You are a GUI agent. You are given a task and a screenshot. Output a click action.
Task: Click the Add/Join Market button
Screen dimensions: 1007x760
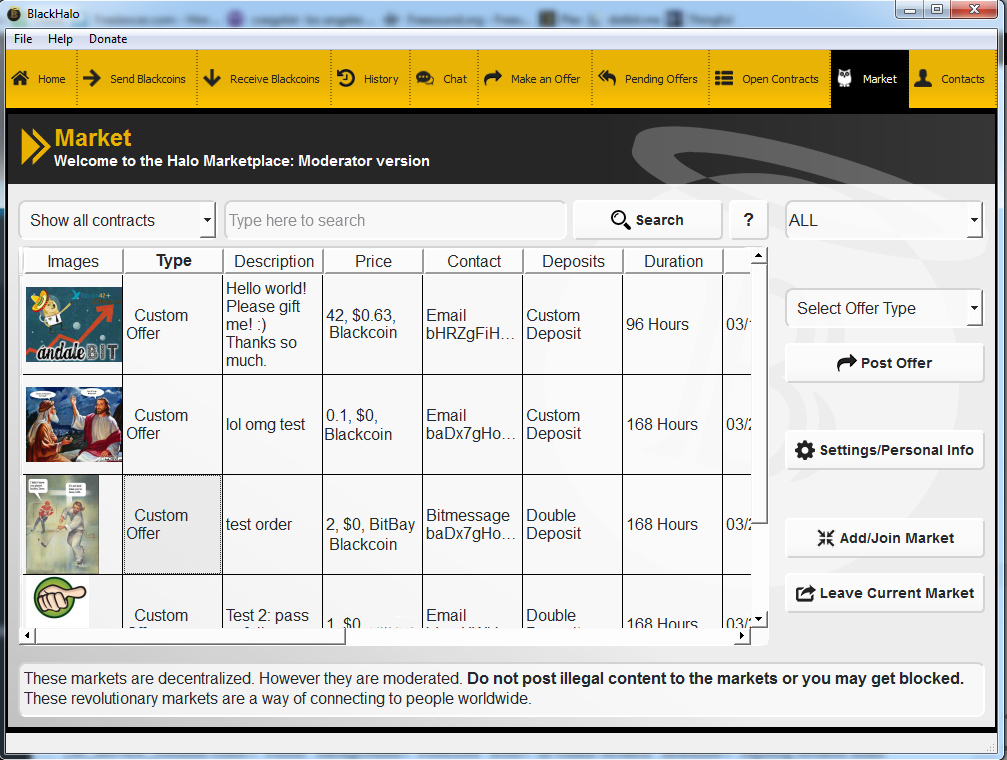[884, 538]
